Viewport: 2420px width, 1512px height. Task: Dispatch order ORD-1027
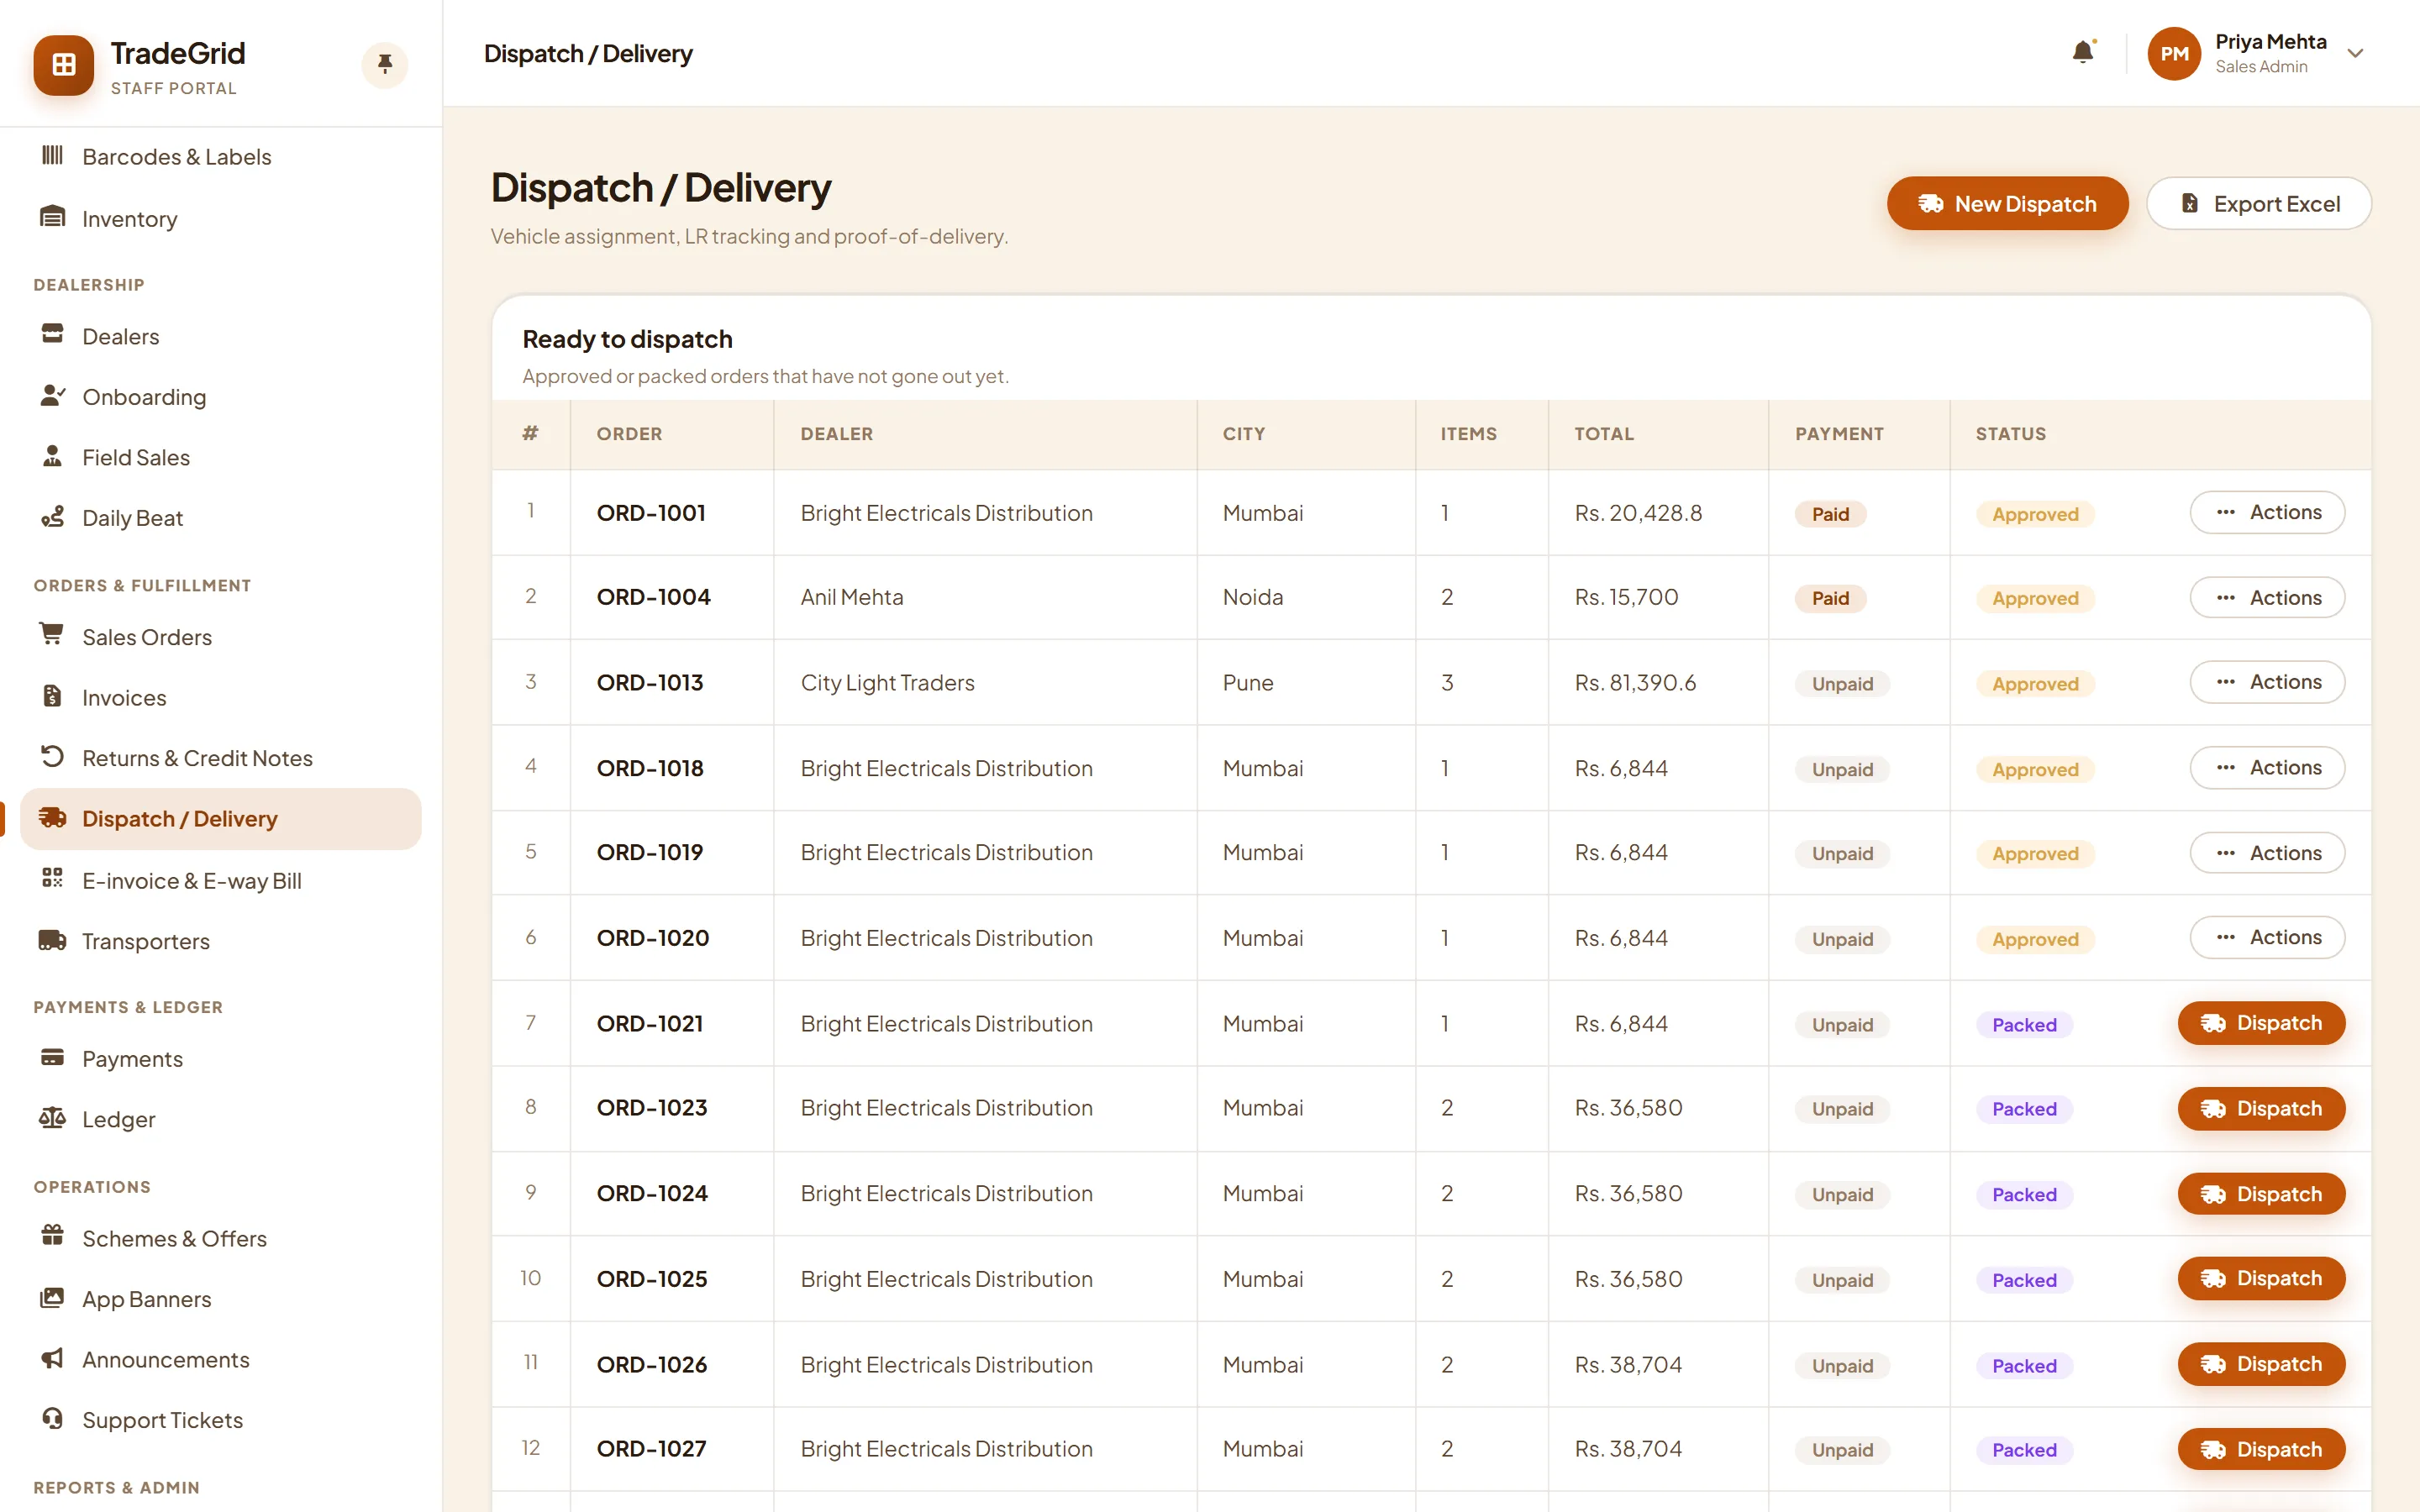click(2261, 1449)
